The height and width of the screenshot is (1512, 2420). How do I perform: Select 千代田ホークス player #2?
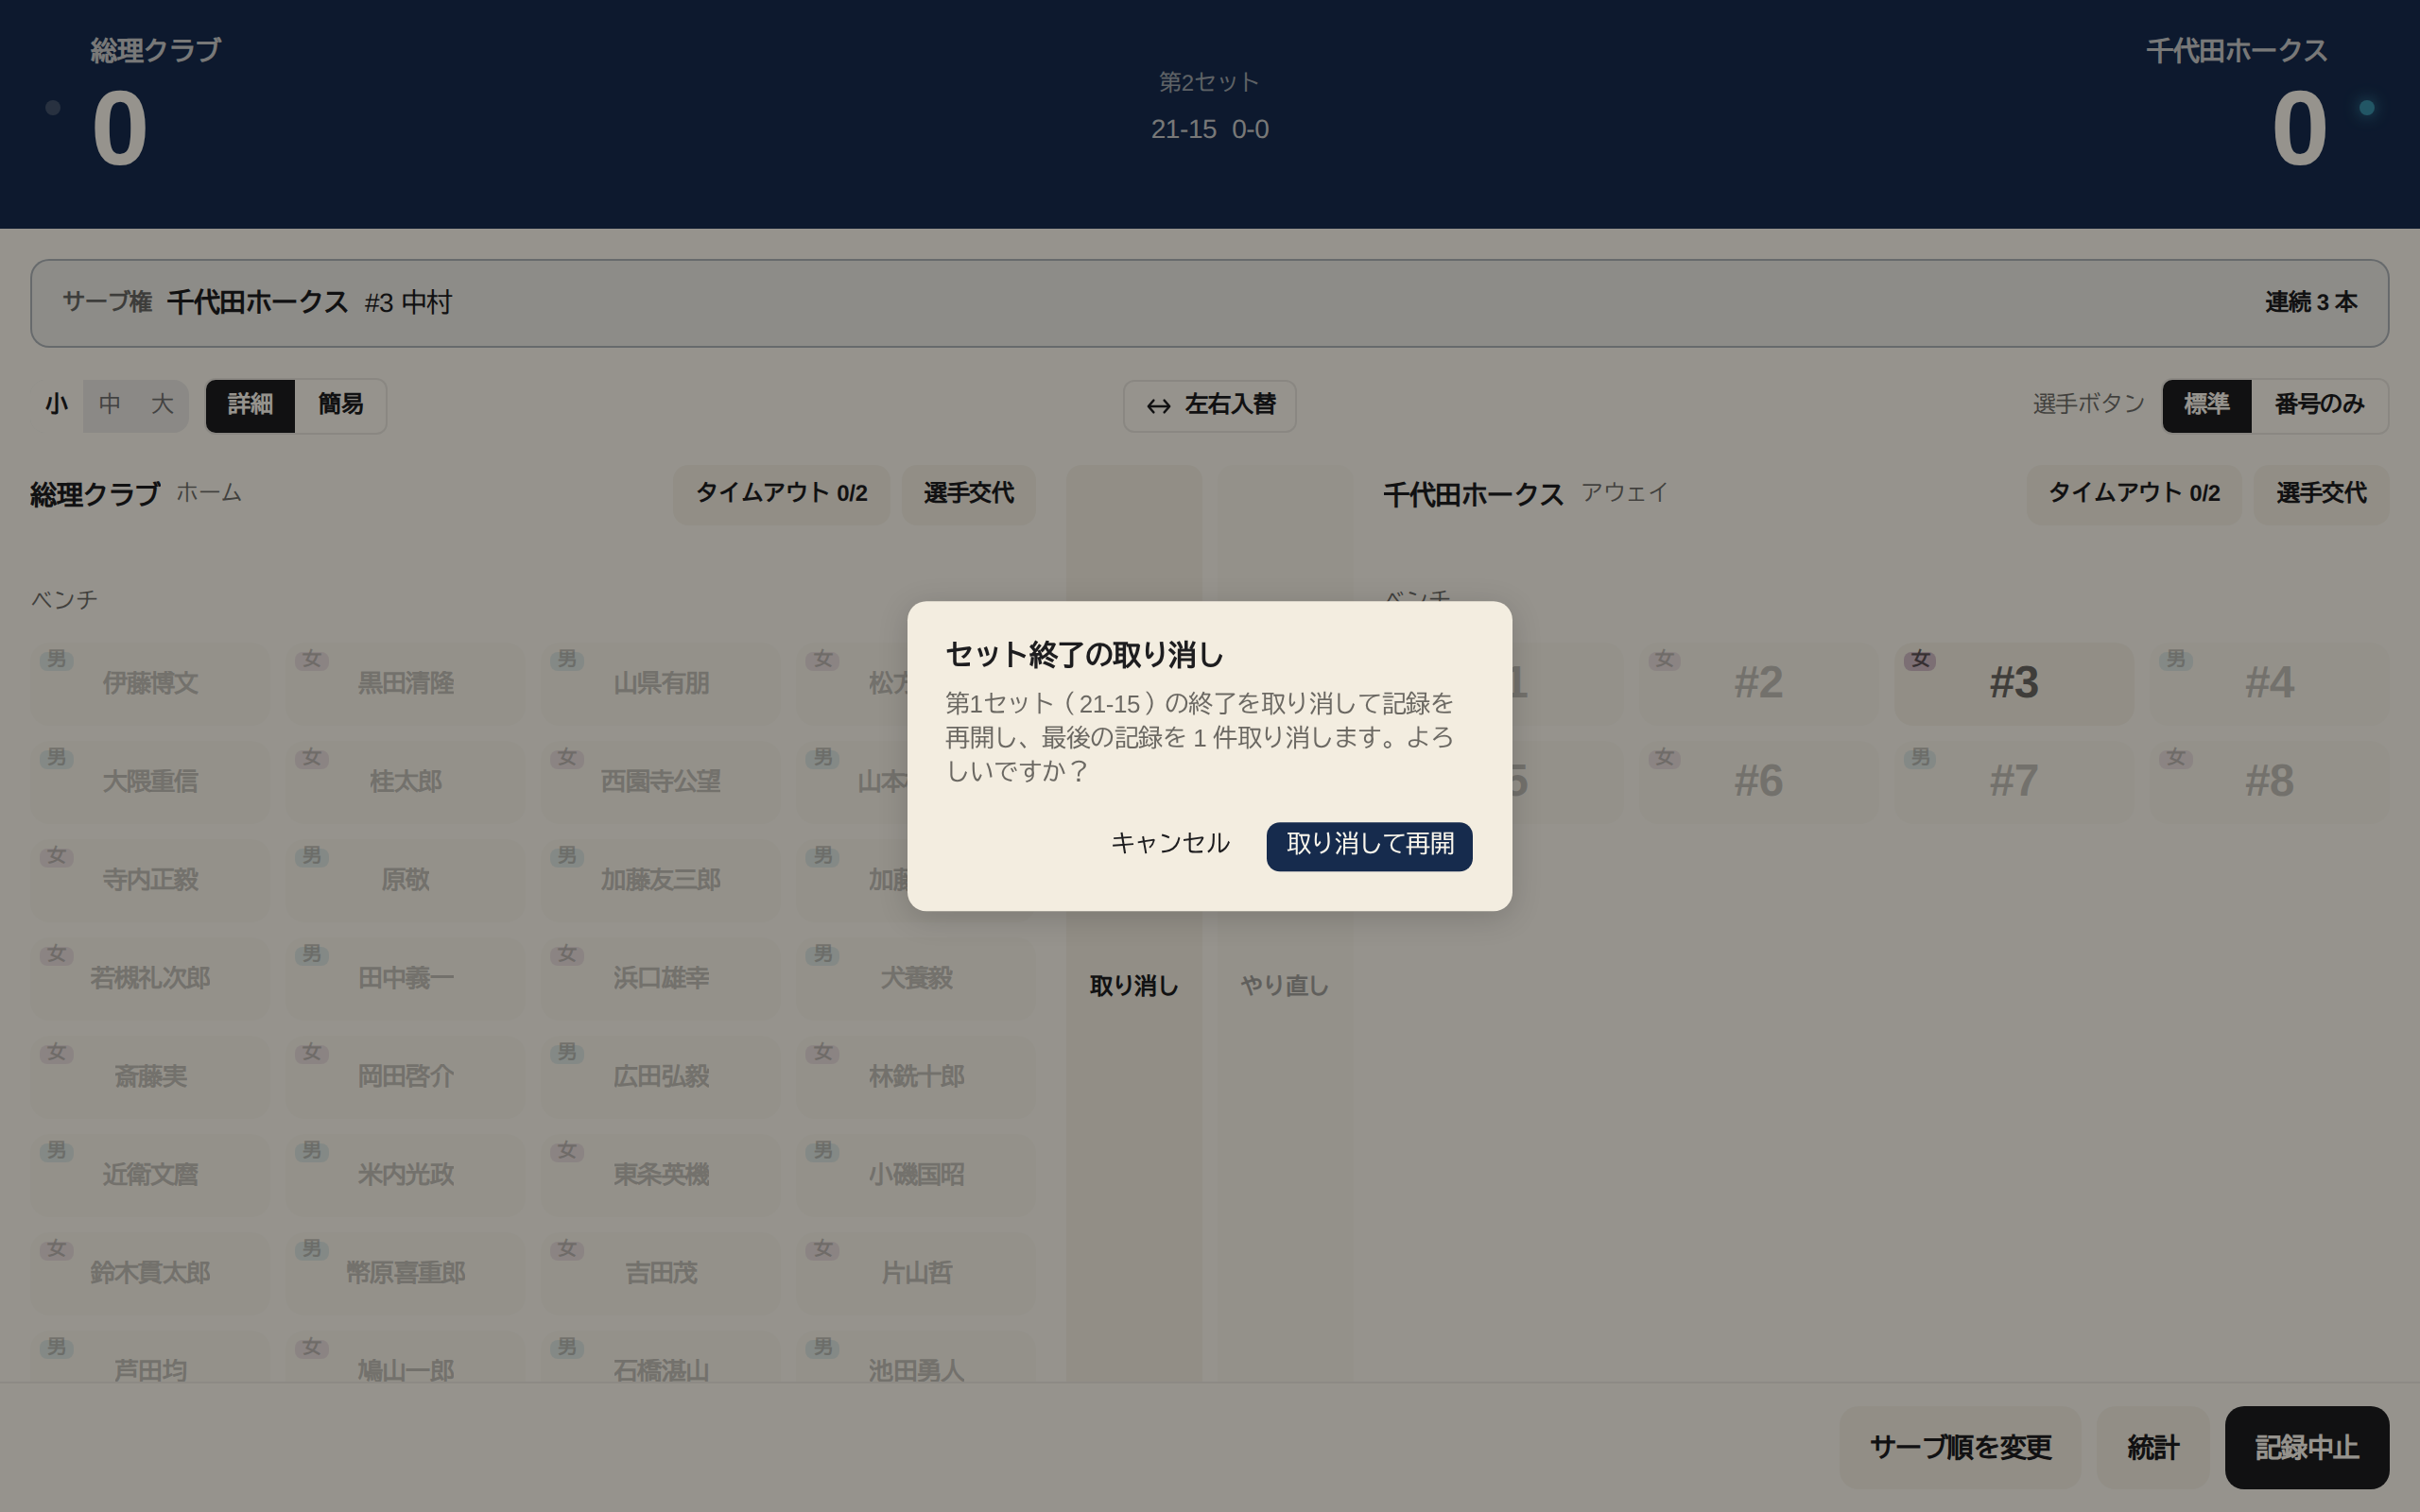1758,683
